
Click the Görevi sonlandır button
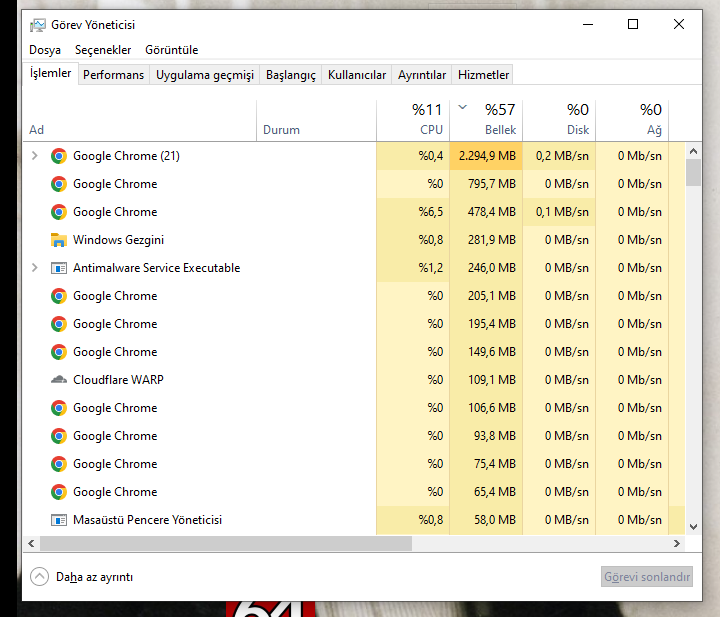coord(647,577)
